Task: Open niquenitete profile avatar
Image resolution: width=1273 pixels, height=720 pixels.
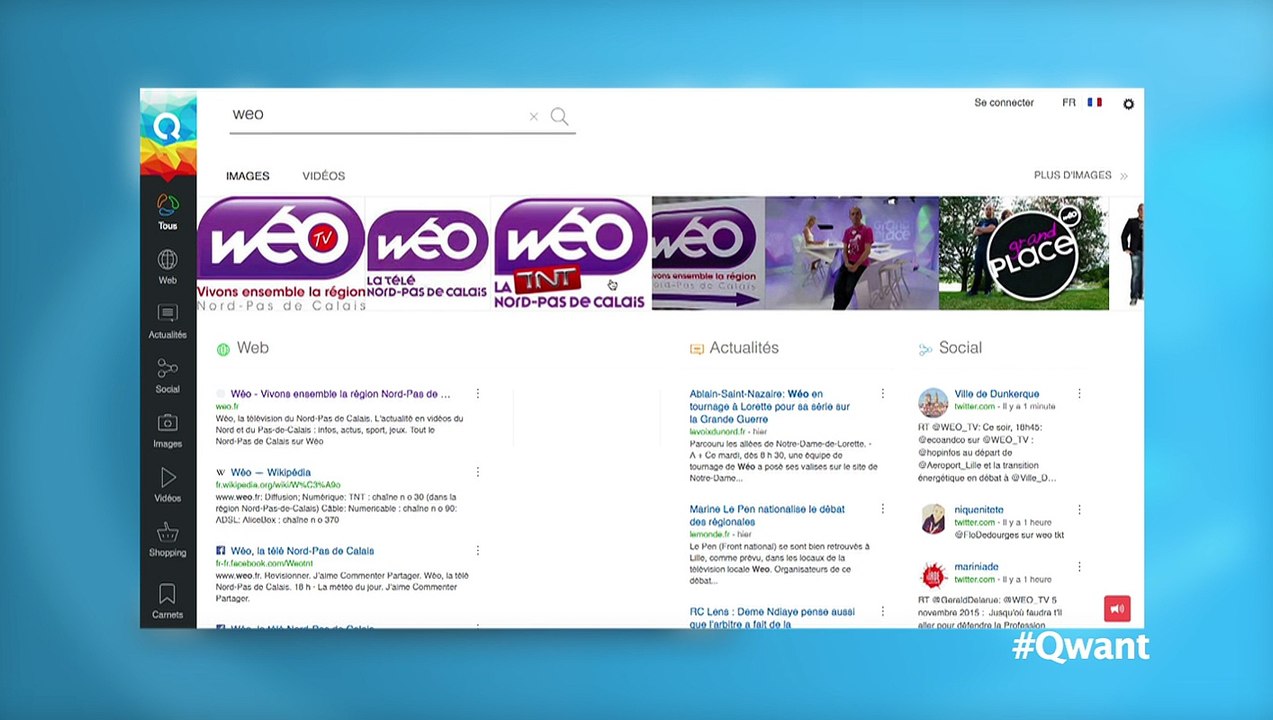Action: (x=933, y=518)
